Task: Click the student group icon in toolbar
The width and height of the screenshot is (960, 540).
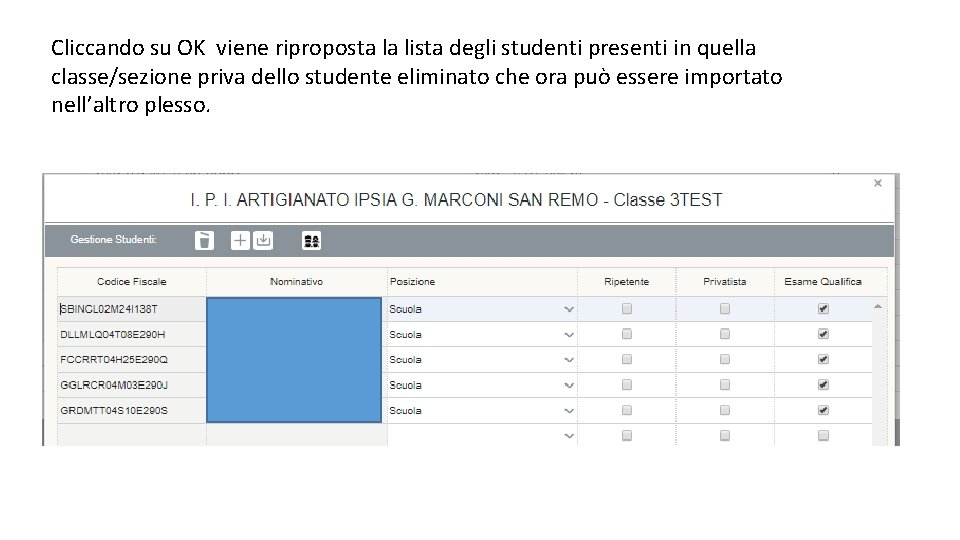Action: (312, 240)
